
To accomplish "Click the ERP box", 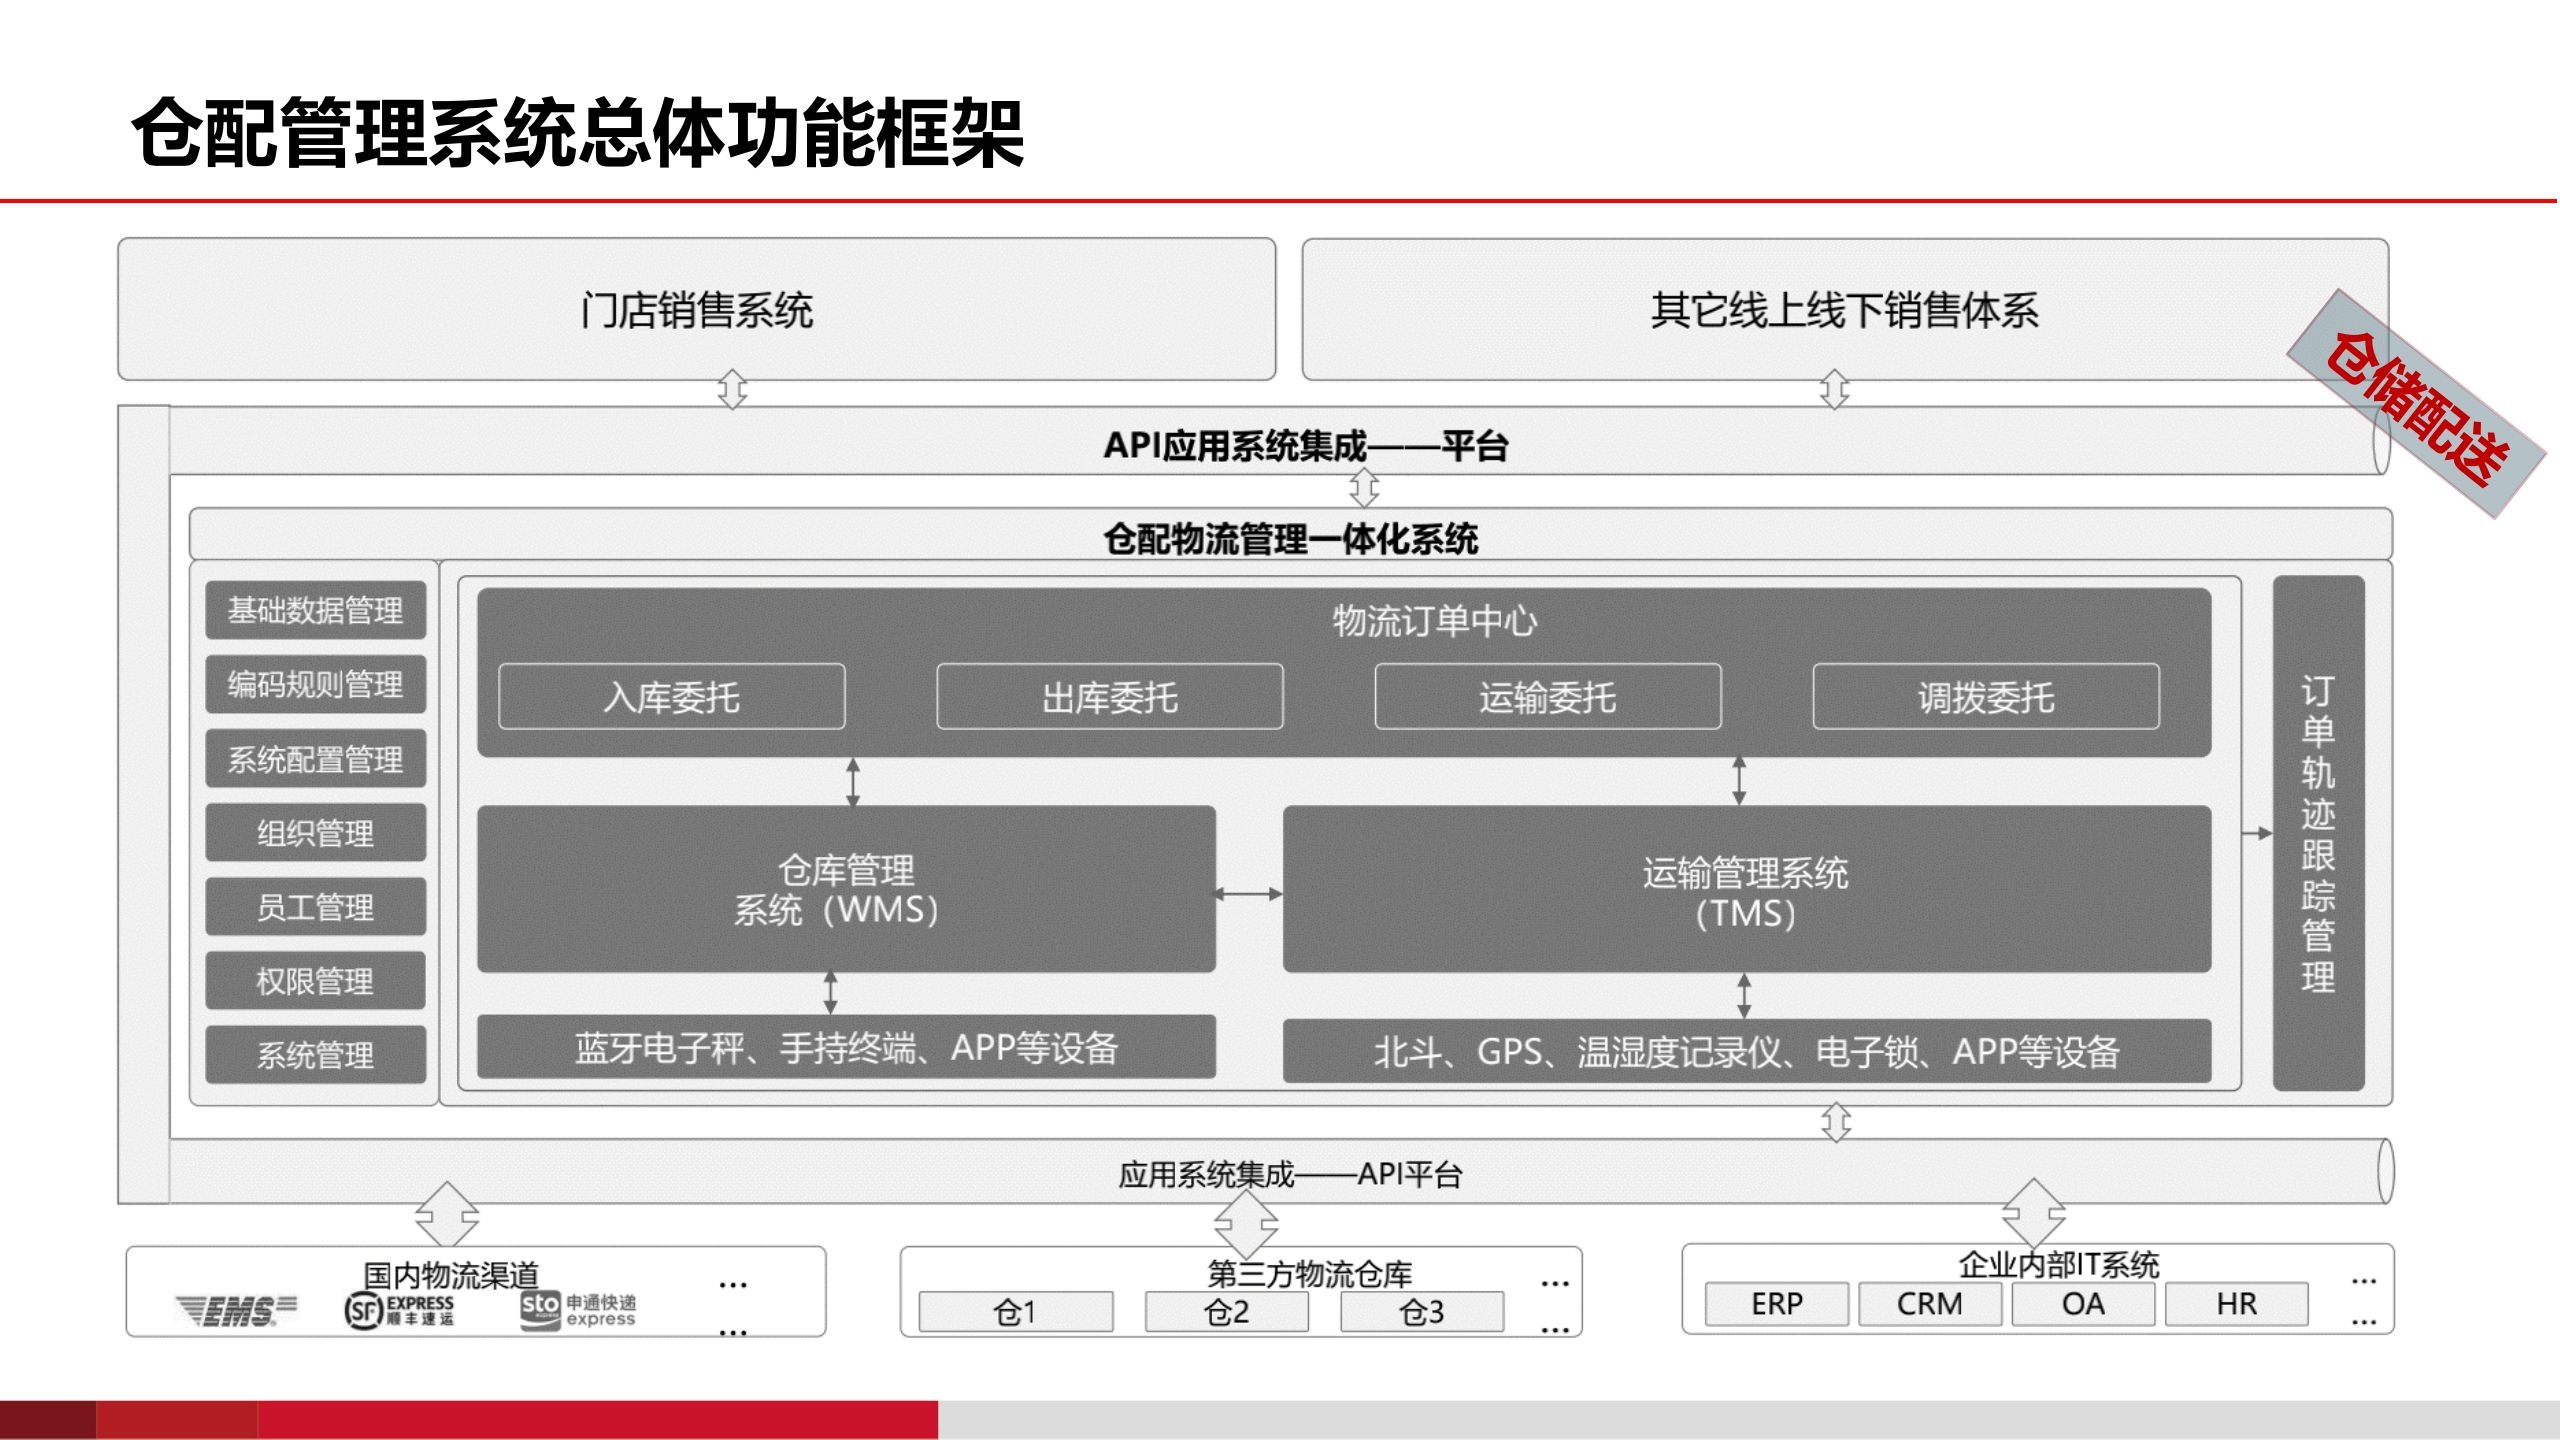I will (x=1776, y=1304).
